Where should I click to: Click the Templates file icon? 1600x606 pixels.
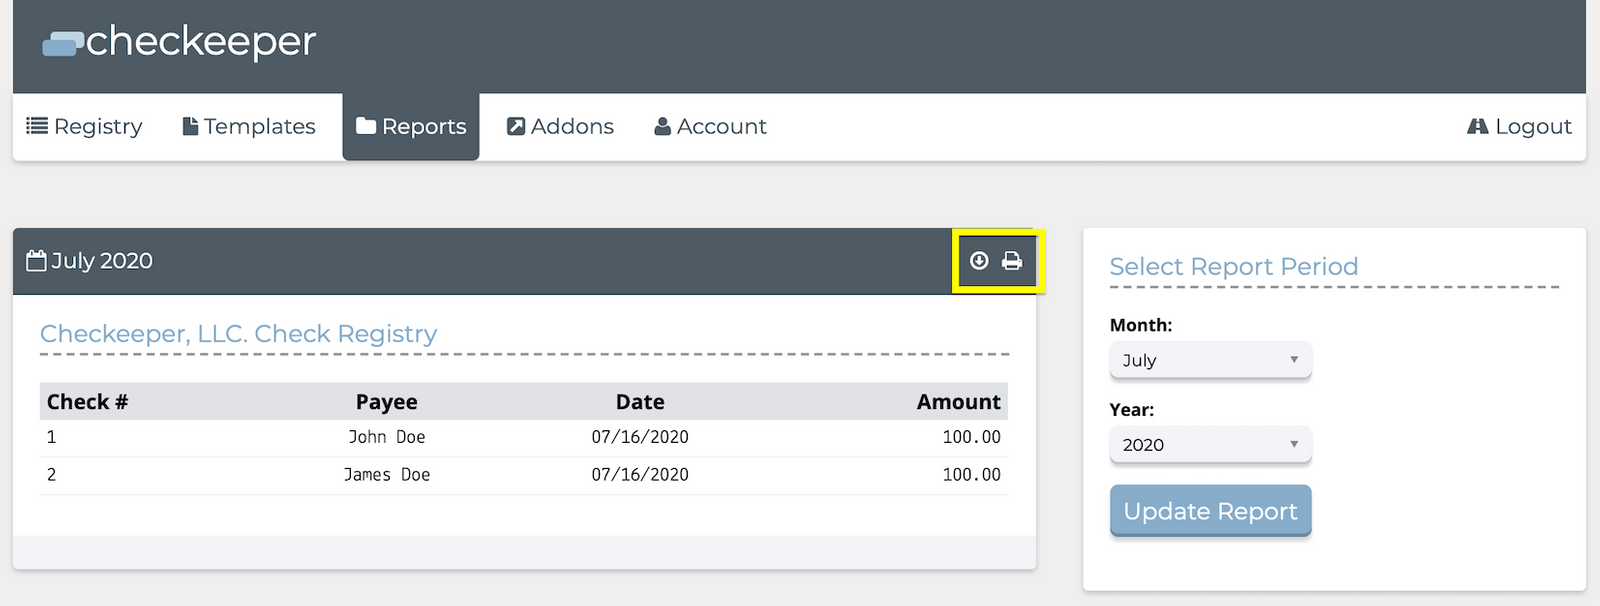point(190,126)
